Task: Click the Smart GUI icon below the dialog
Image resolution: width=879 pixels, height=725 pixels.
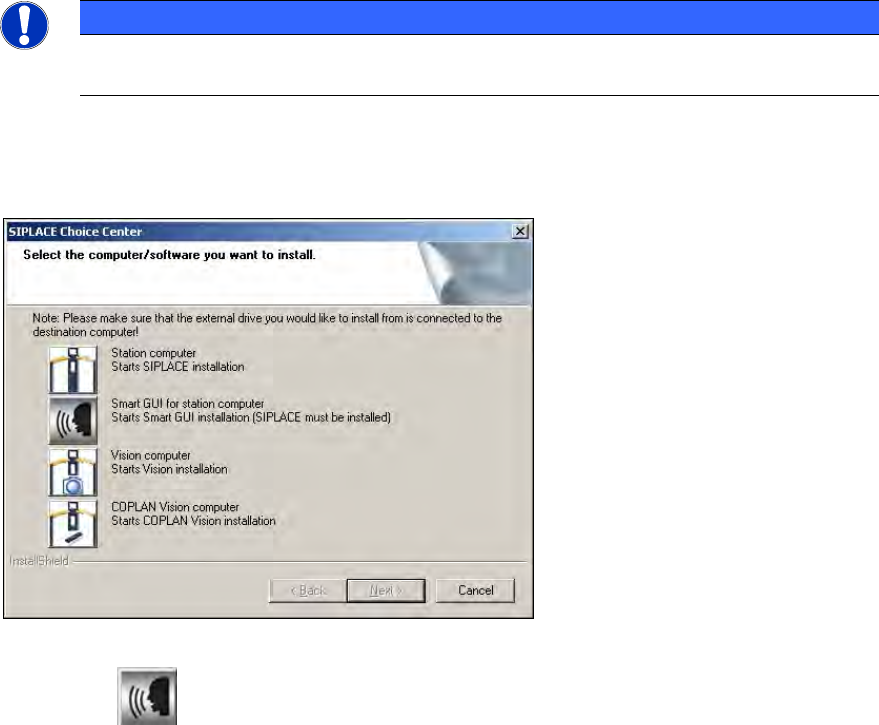Action: click(x=147, y=696)
